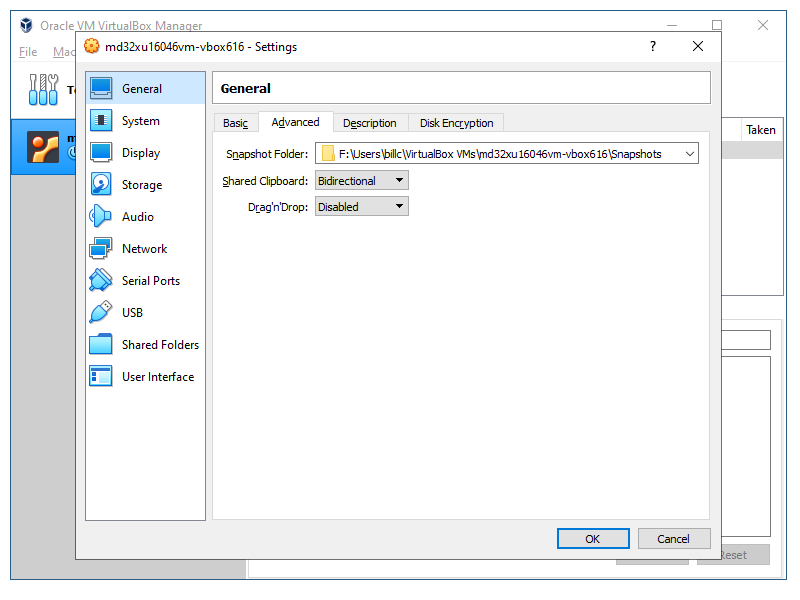Click the dialog help question mark
This screenshot has width=800, height=600.
coord(653,46)
